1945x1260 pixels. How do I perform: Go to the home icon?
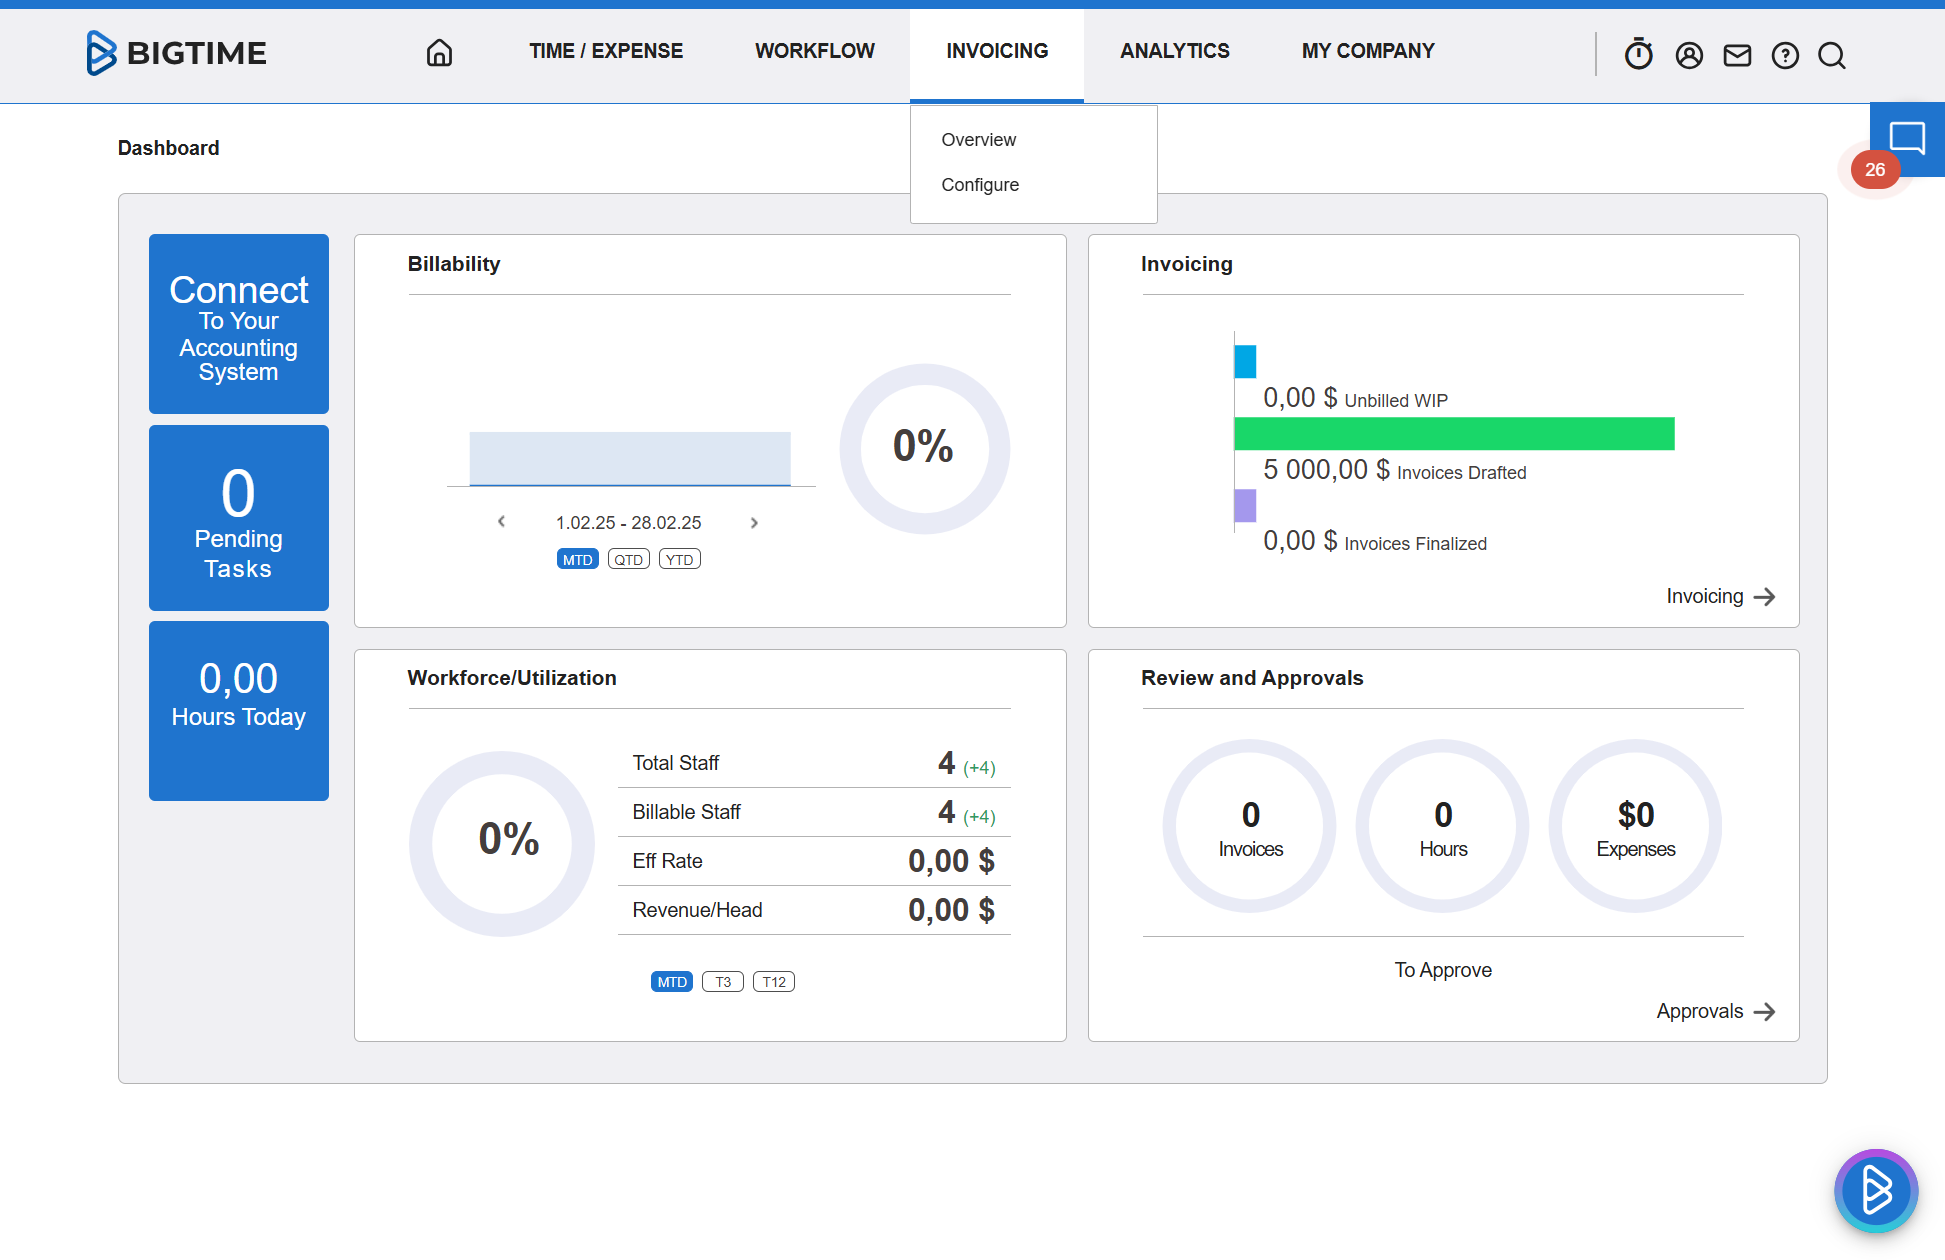coord(439,52)
